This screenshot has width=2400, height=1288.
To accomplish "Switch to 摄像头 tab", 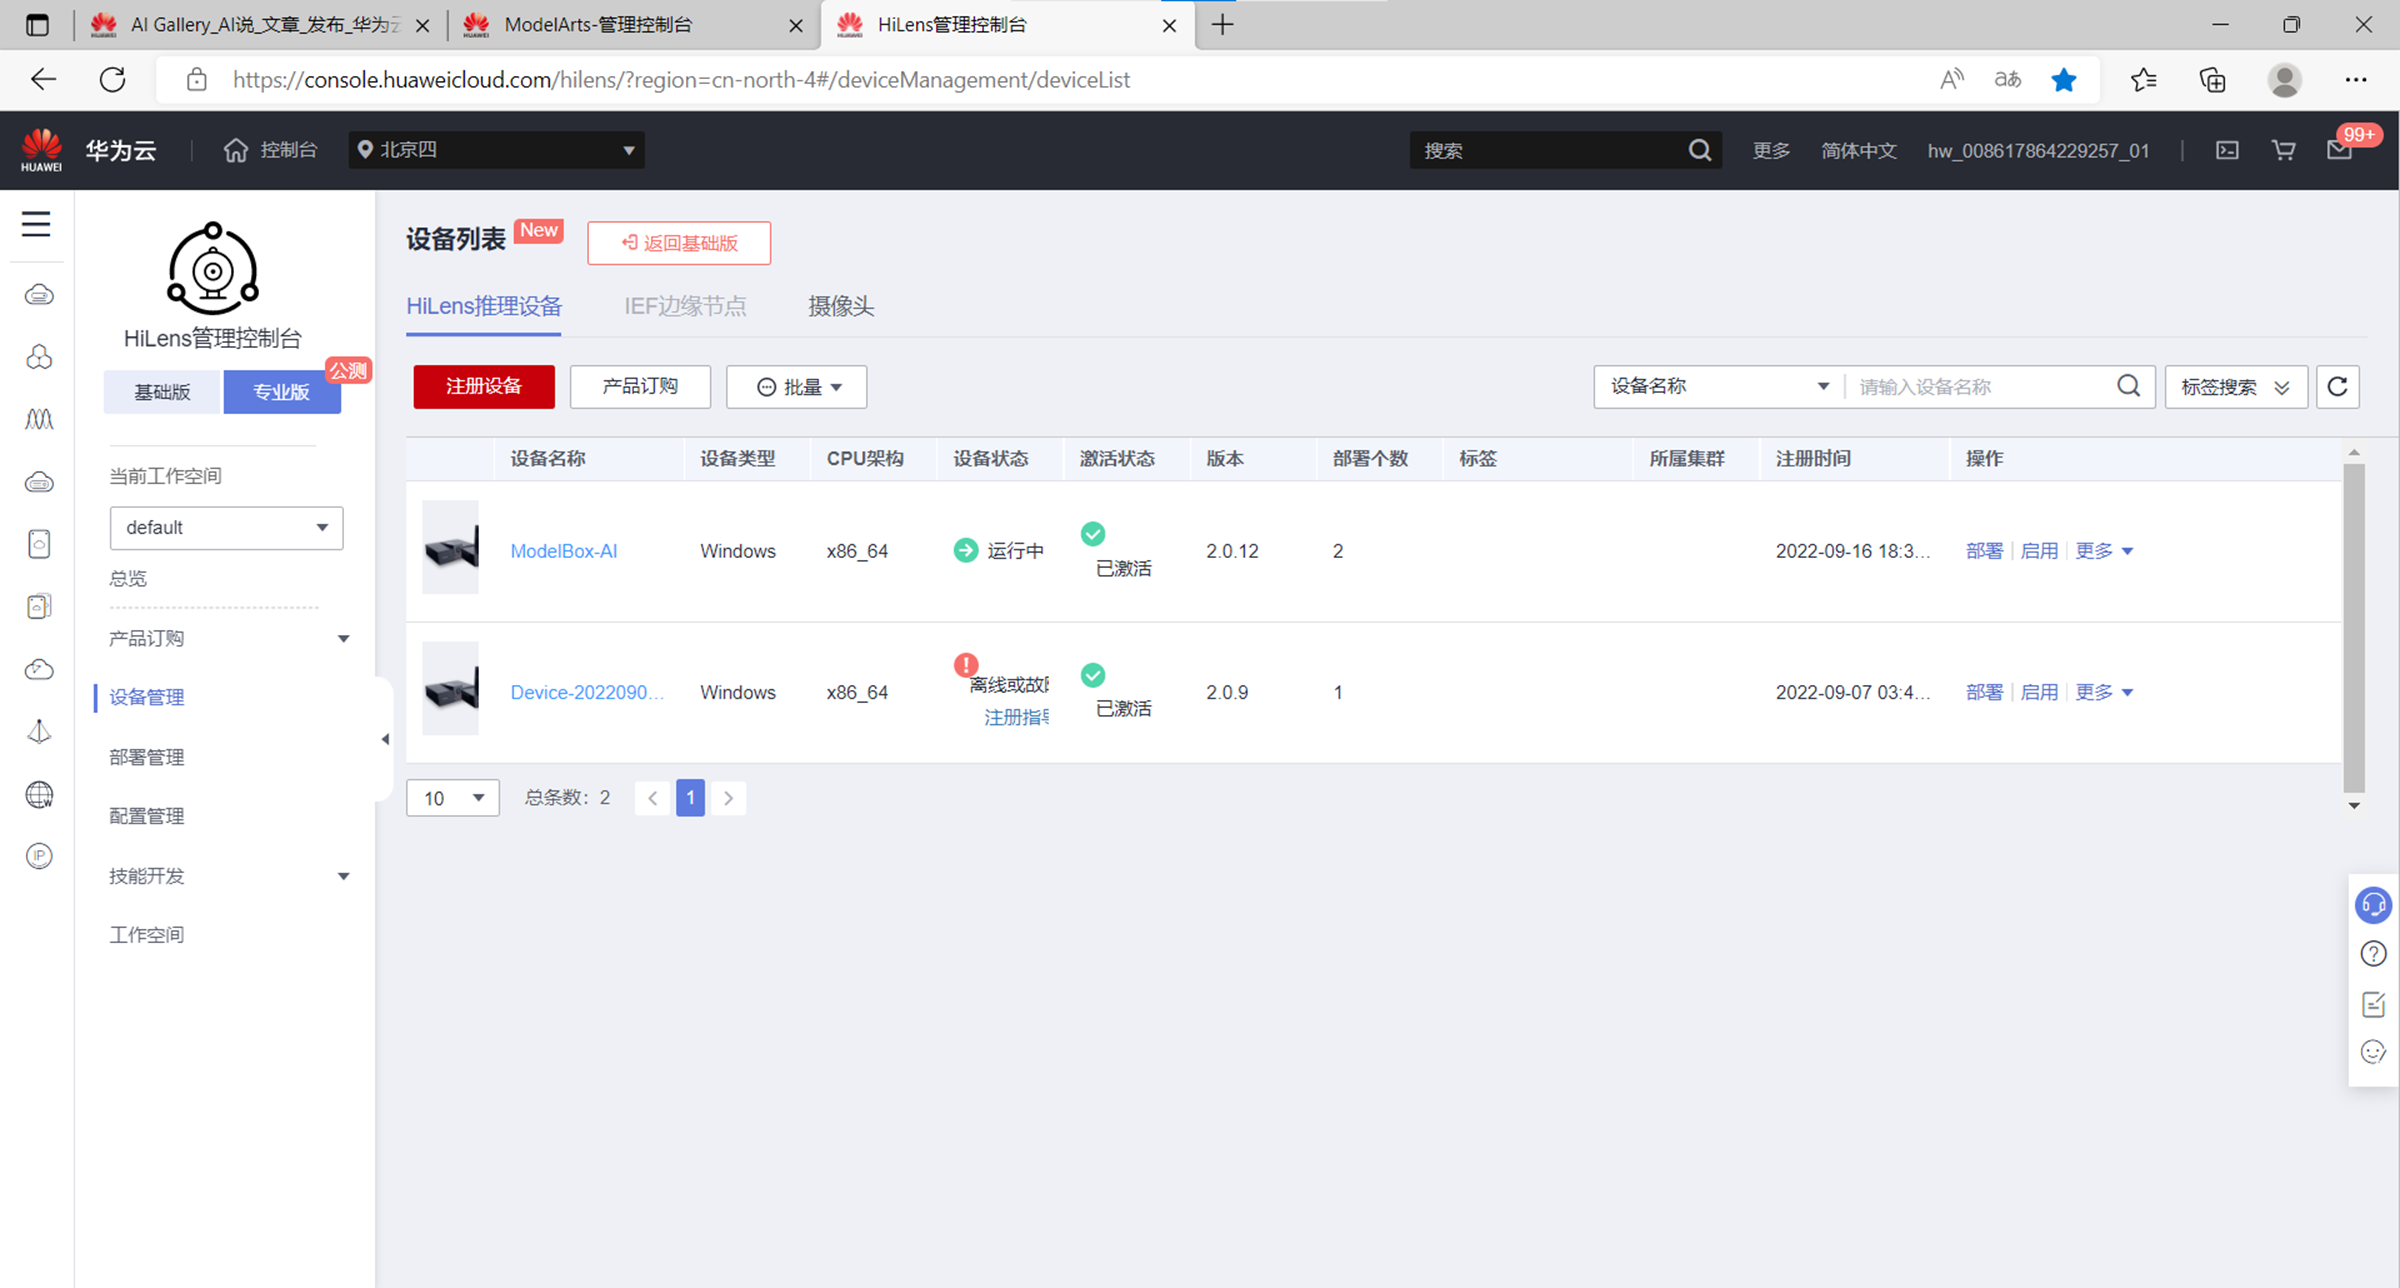I will 841,306.
